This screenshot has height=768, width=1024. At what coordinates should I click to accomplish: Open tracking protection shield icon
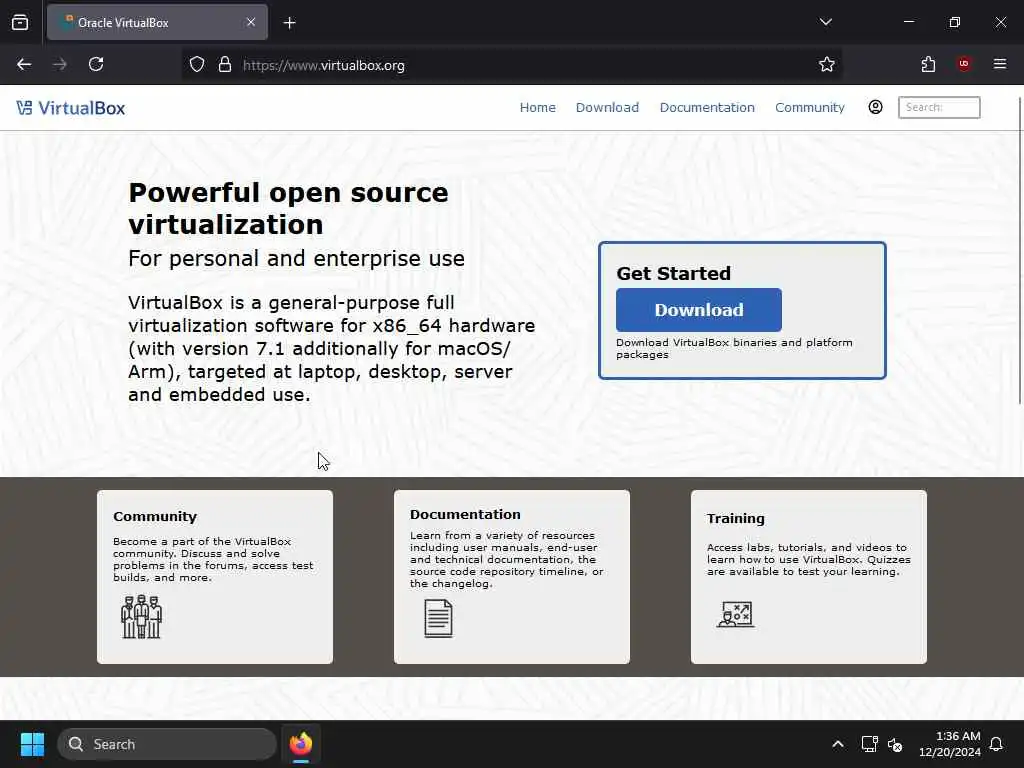point(197,65)
